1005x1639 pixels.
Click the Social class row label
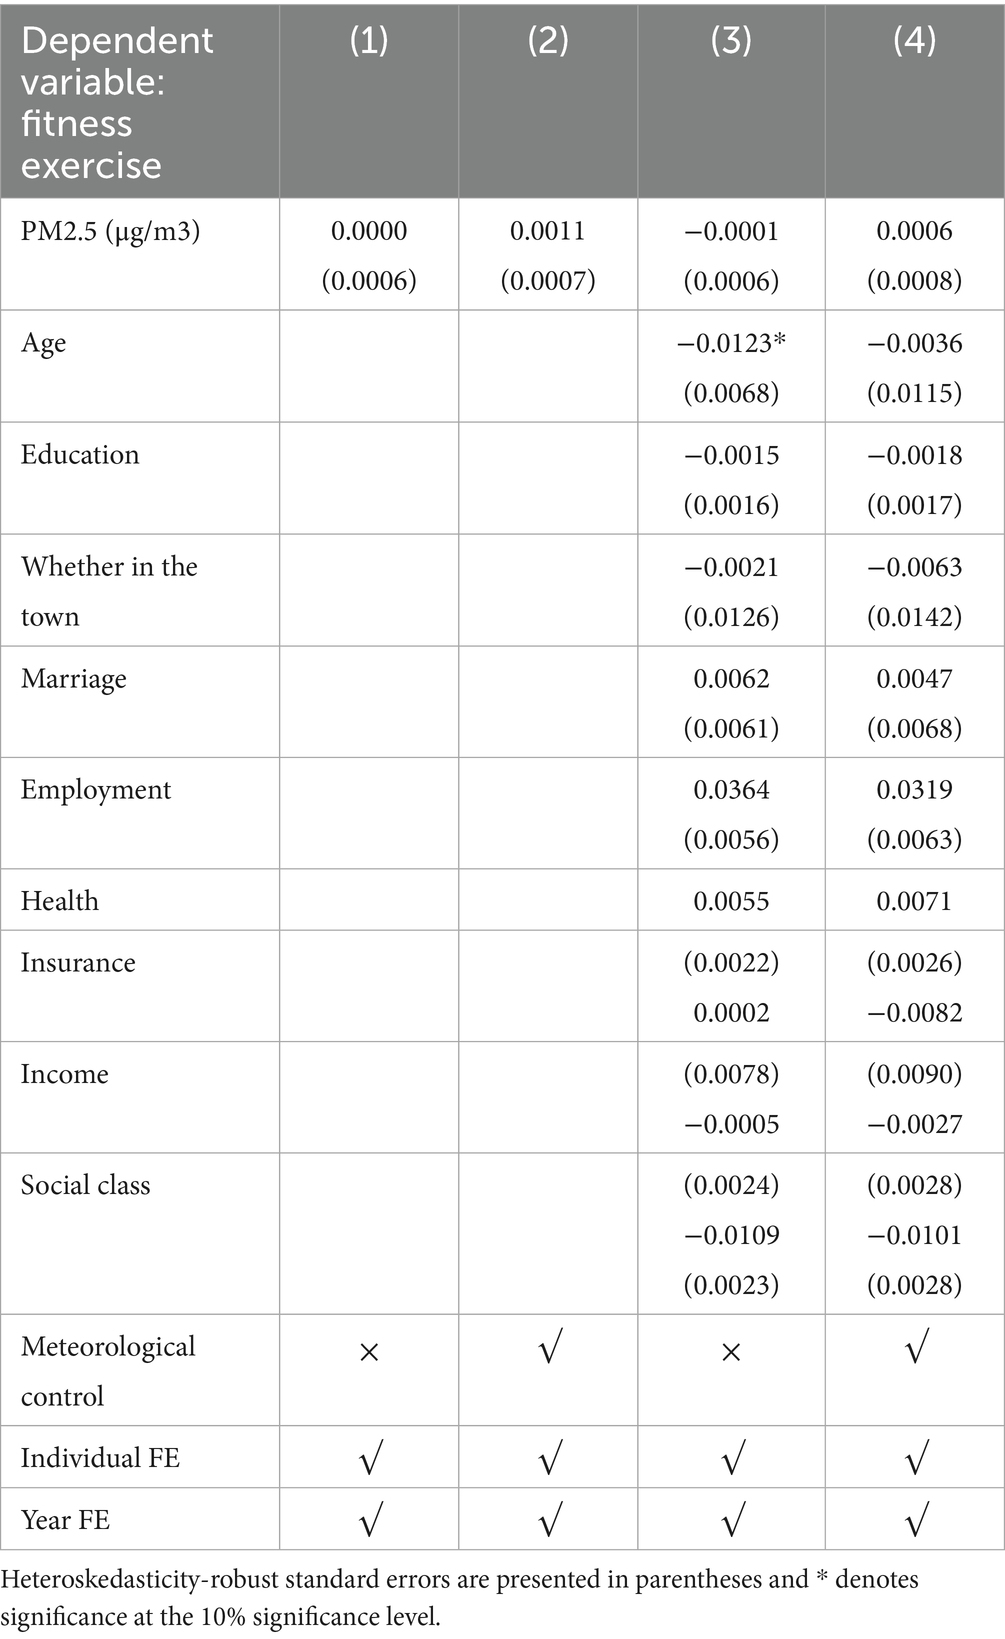coord(85,1186)
